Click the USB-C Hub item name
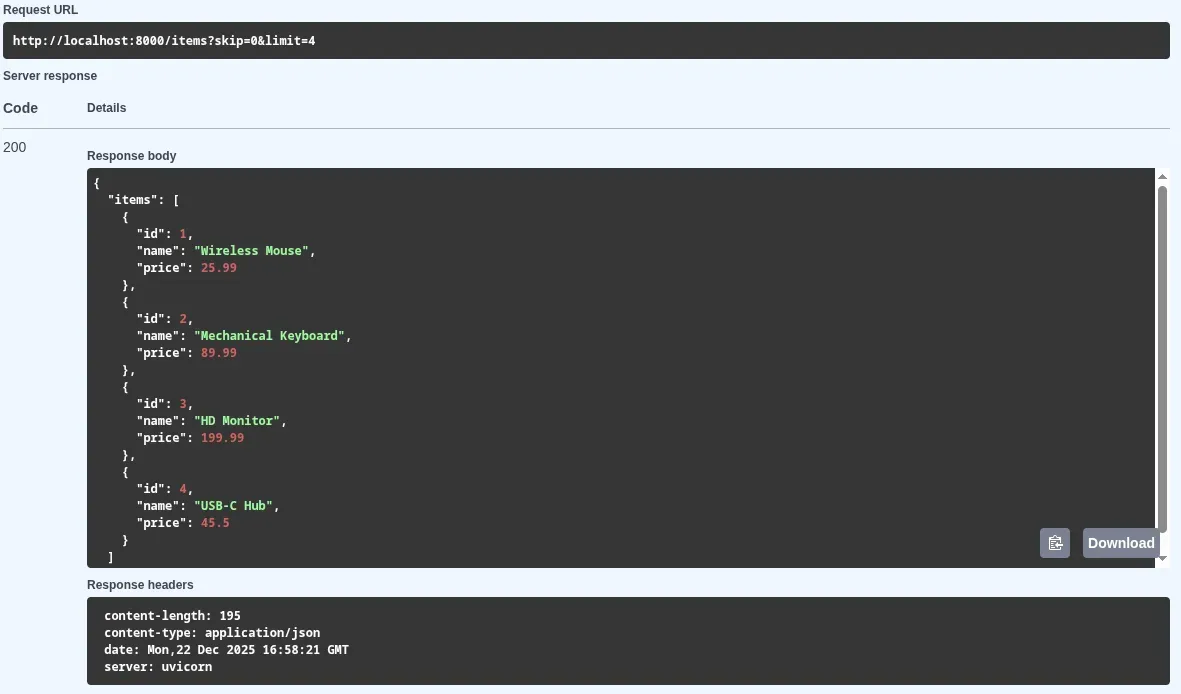Image resolution: width=1181 pixels, height=694 pixels. pyautogui.click(x=232, y=505)
